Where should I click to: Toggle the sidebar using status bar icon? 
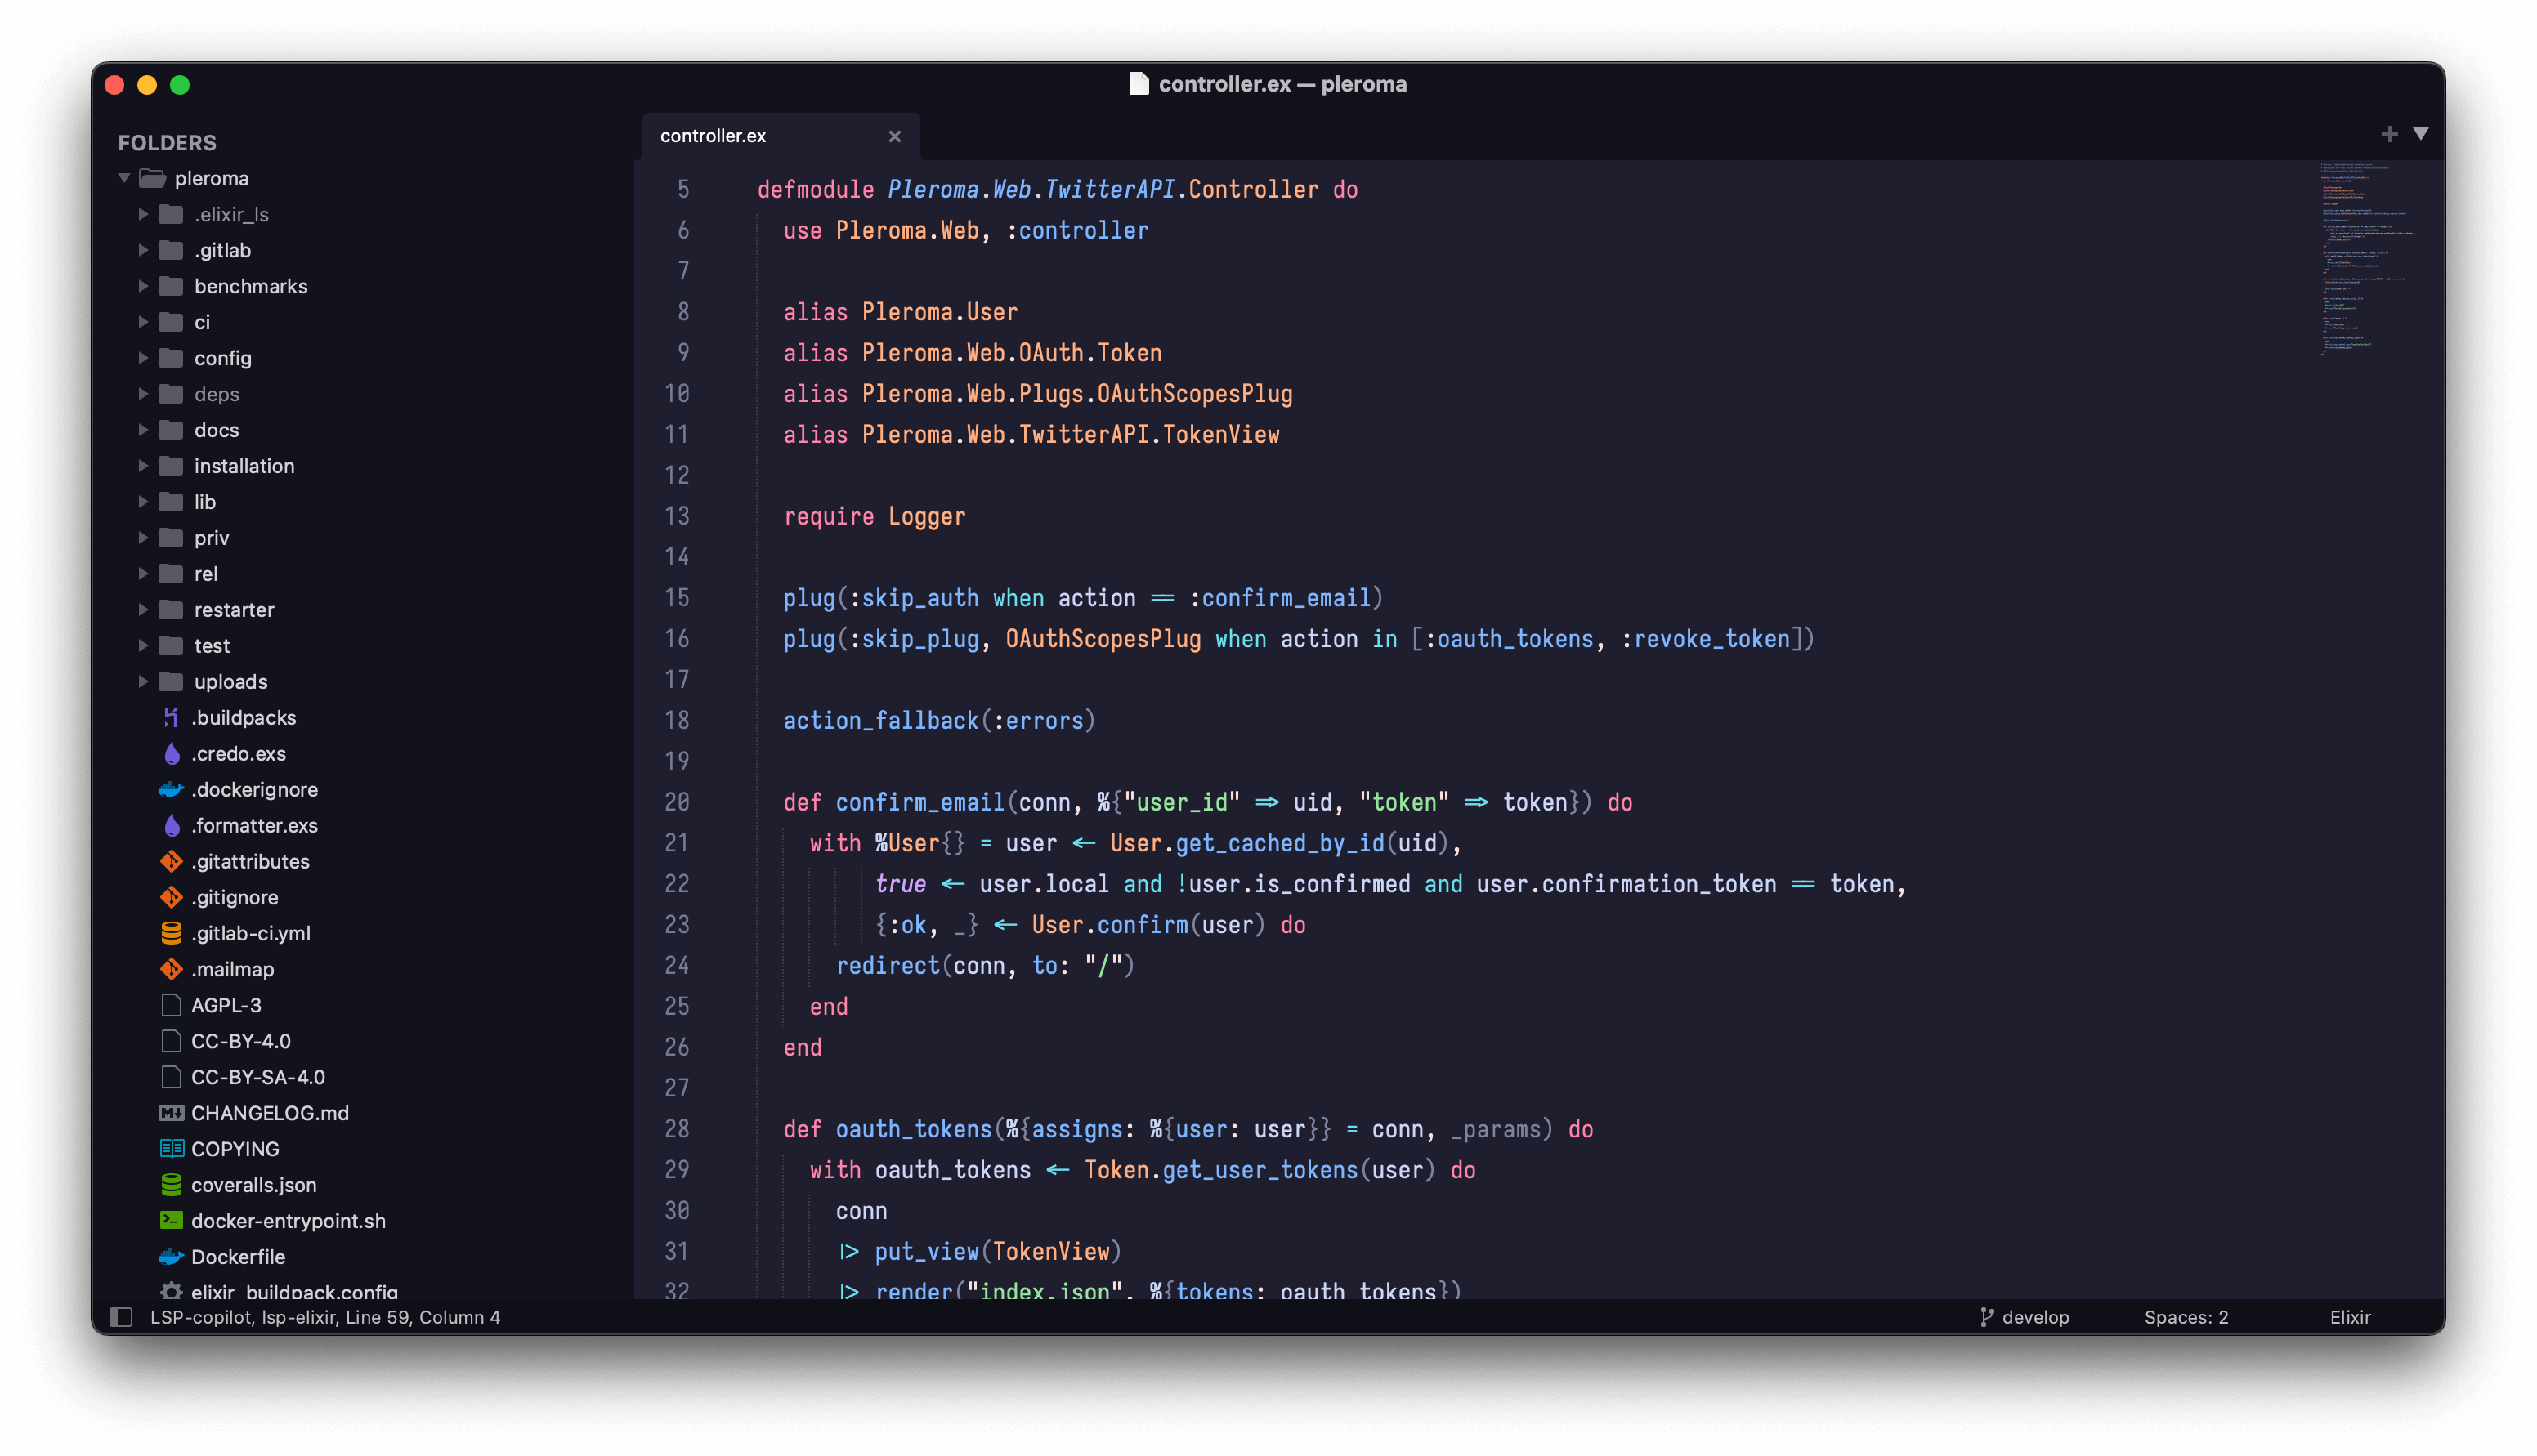[x=121, y=1317]
